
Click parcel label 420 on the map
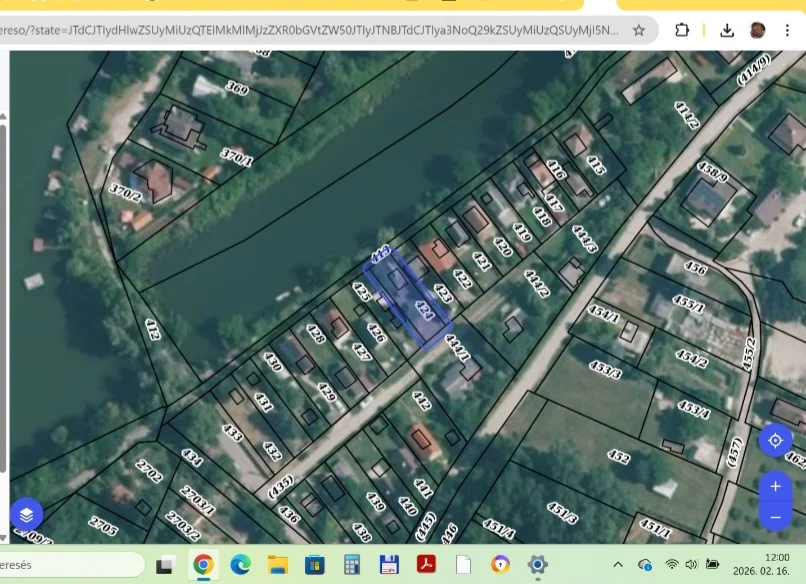pyautogui.click(x=502, y=246)
